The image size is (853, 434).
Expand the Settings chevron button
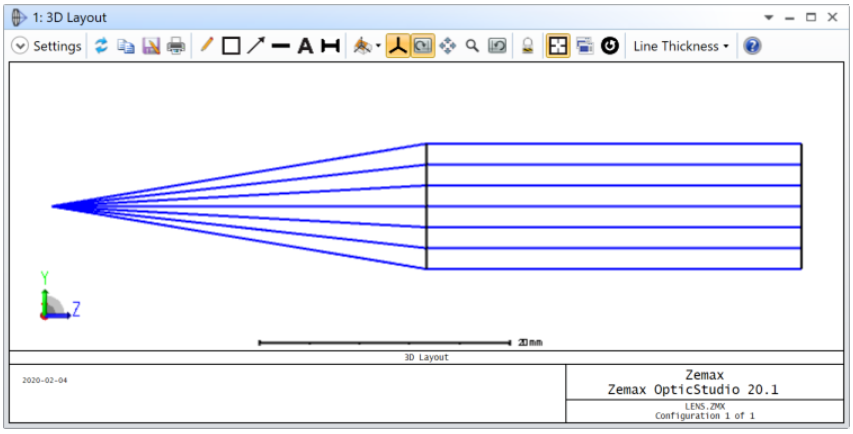coord(20,46)
